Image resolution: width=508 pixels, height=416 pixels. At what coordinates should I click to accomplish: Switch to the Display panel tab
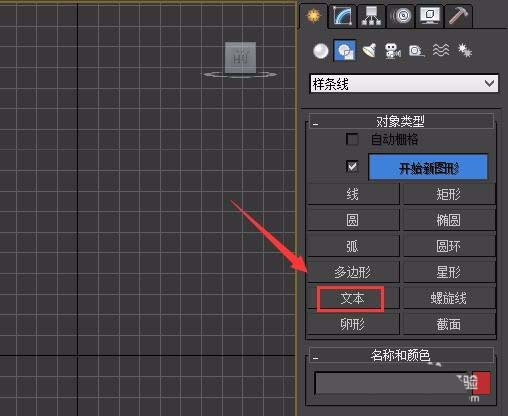(429, 16)
